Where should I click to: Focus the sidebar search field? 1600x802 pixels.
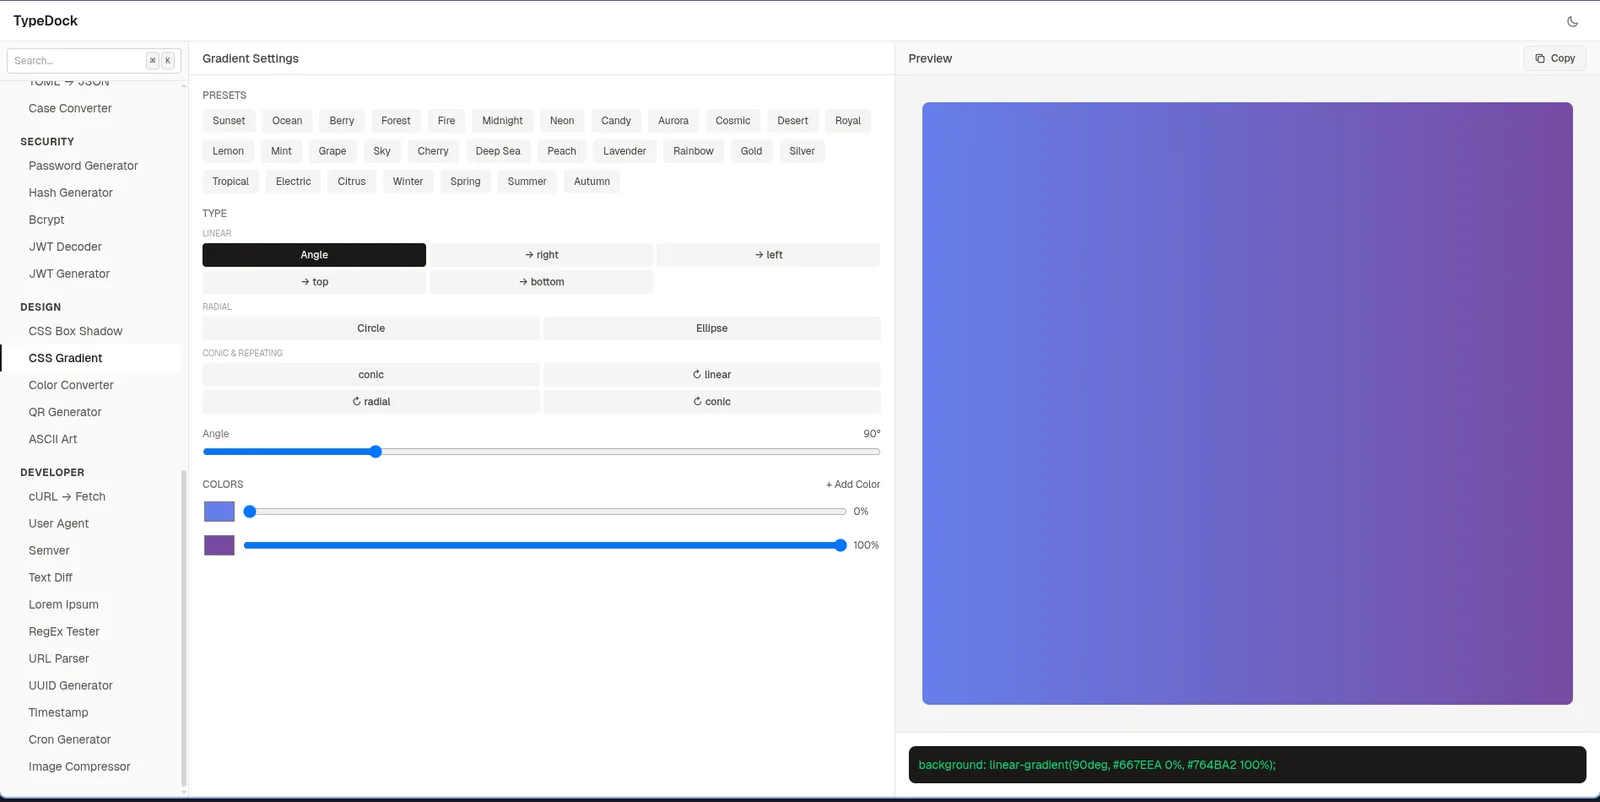[94, 61]
